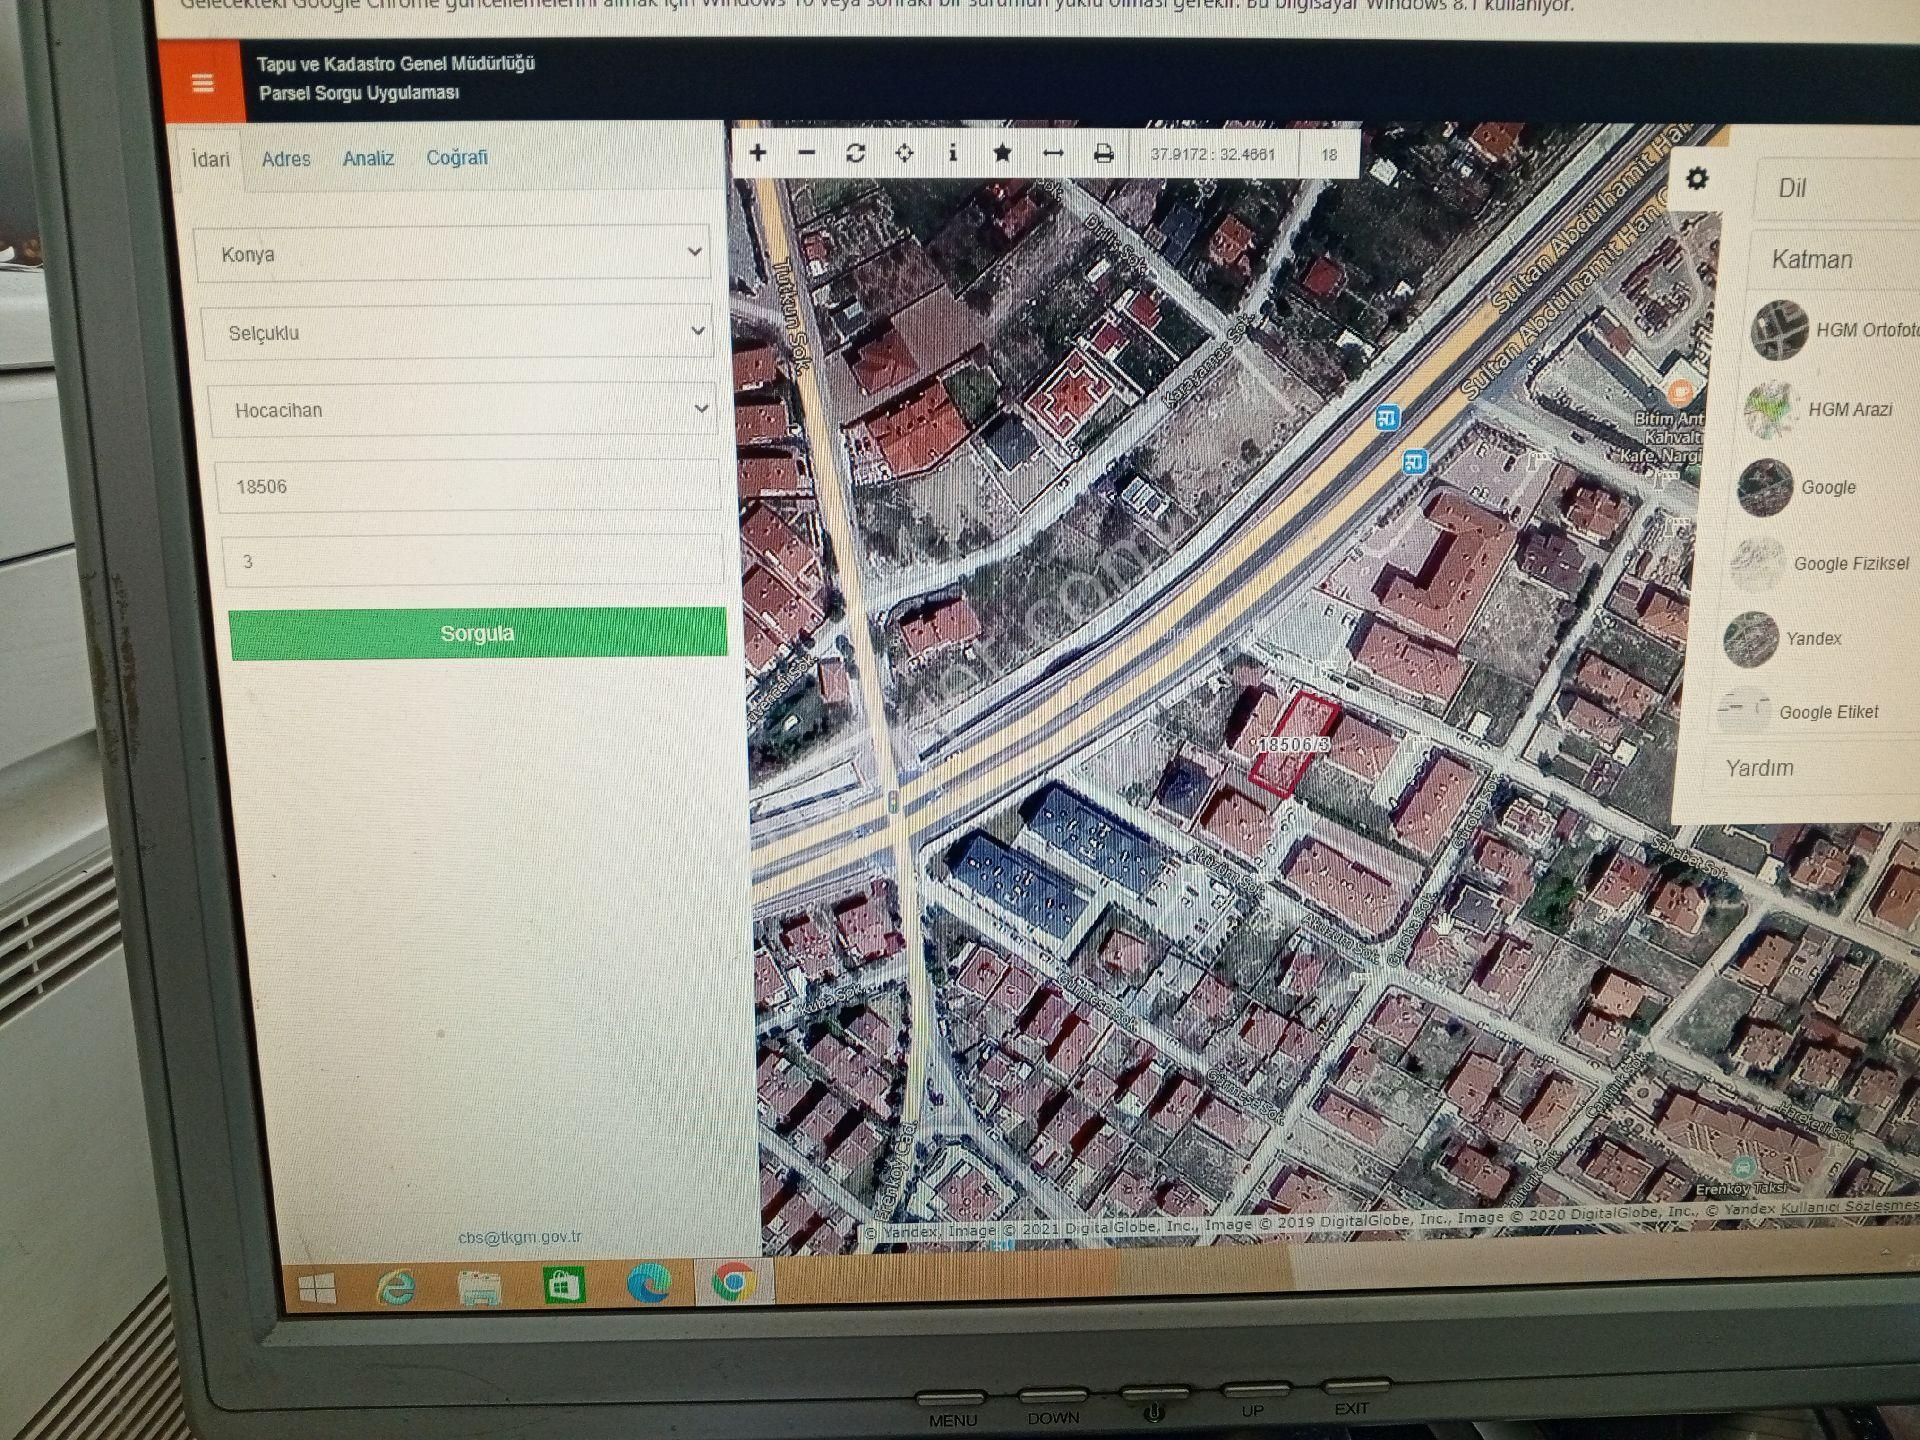The height and width of the screenshot is (1440, 1920).
Task: Open the Analiz tab
Action: pyautogui.click(x=368, y=158)
